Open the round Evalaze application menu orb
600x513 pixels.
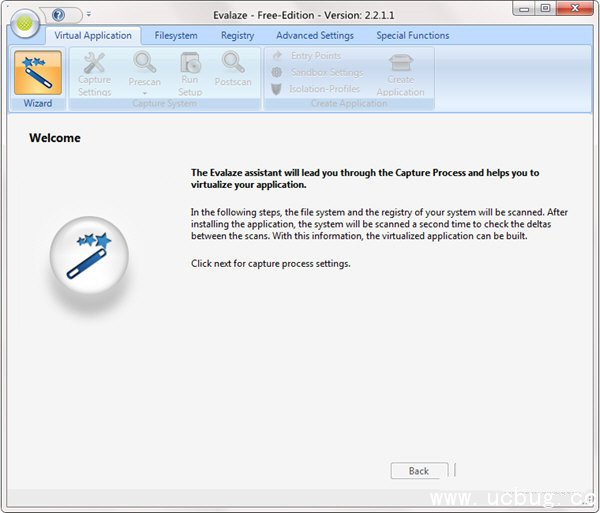tap(24, 24)
